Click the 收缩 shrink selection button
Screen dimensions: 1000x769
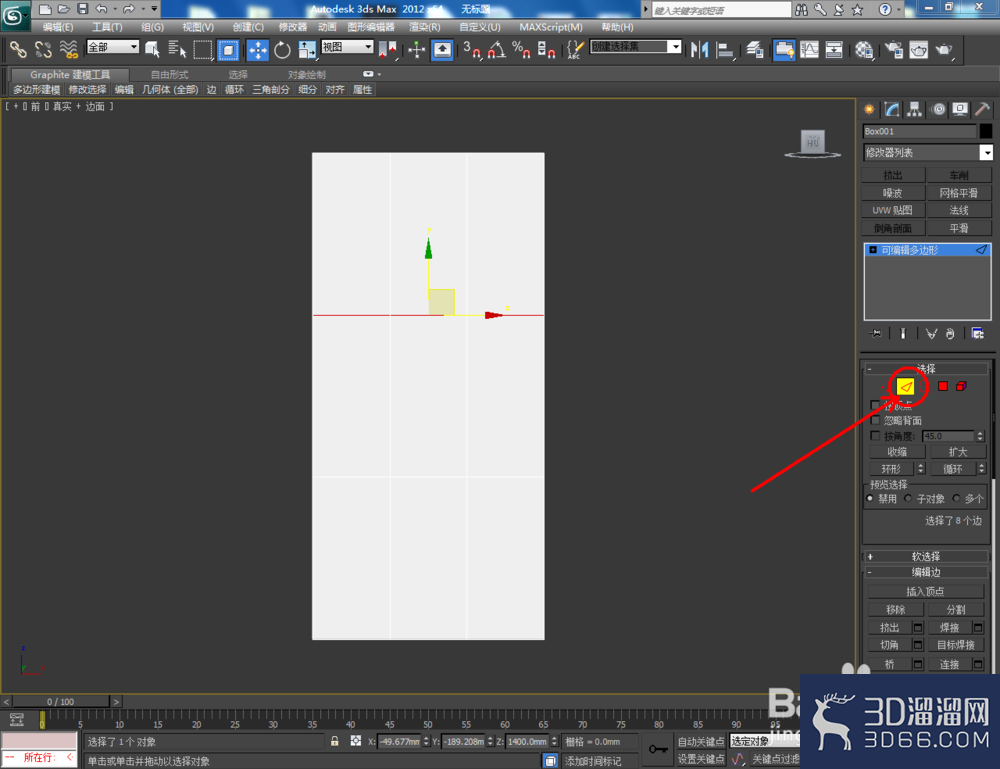(x=897, y=451)
